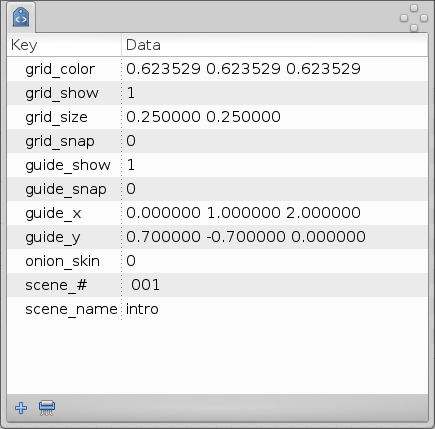Click the guide_show value 1
Screen dimensions: 435x429
(x=131, y=165)
